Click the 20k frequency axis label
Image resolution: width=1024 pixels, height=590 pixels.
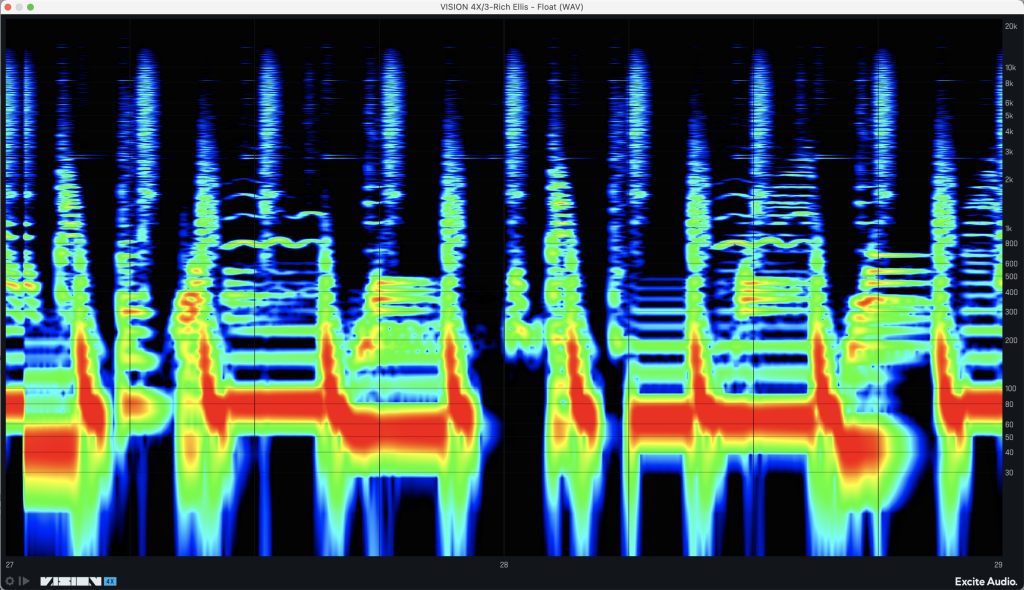point(1011,27)
